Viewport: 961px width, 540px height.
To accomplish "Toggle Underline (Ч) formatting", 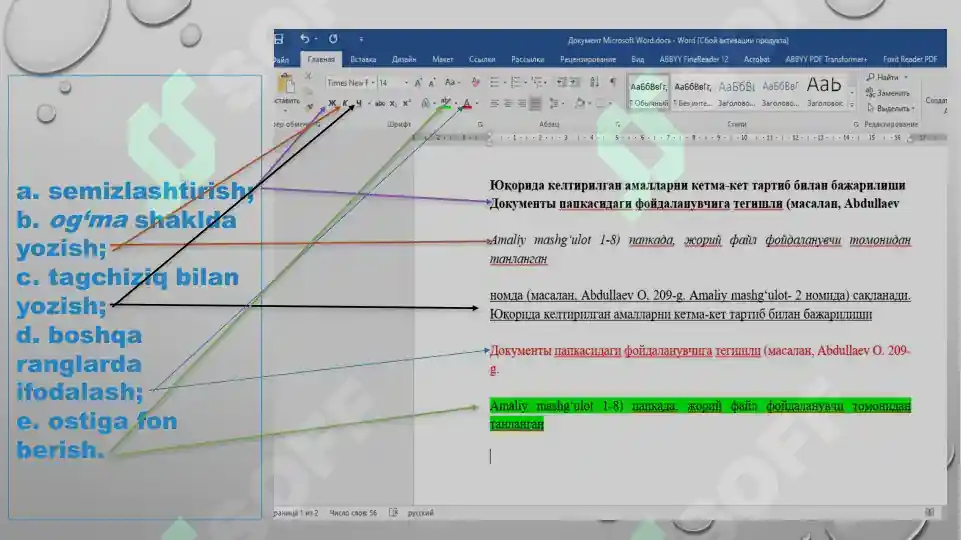I will point(359,104).
